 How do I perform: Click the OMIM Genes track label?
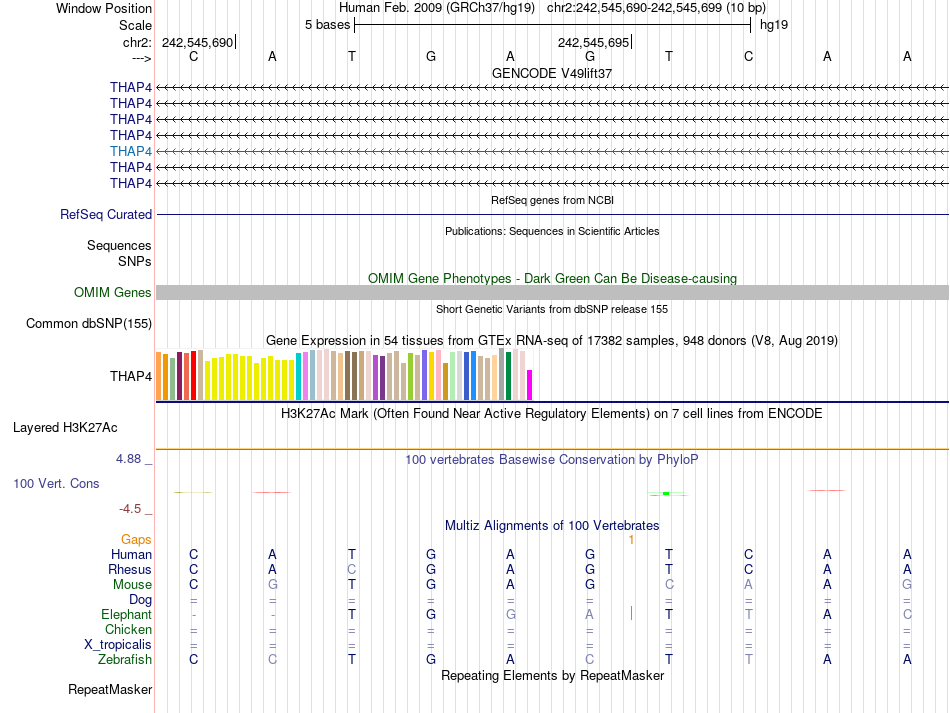tap(113, 293)
